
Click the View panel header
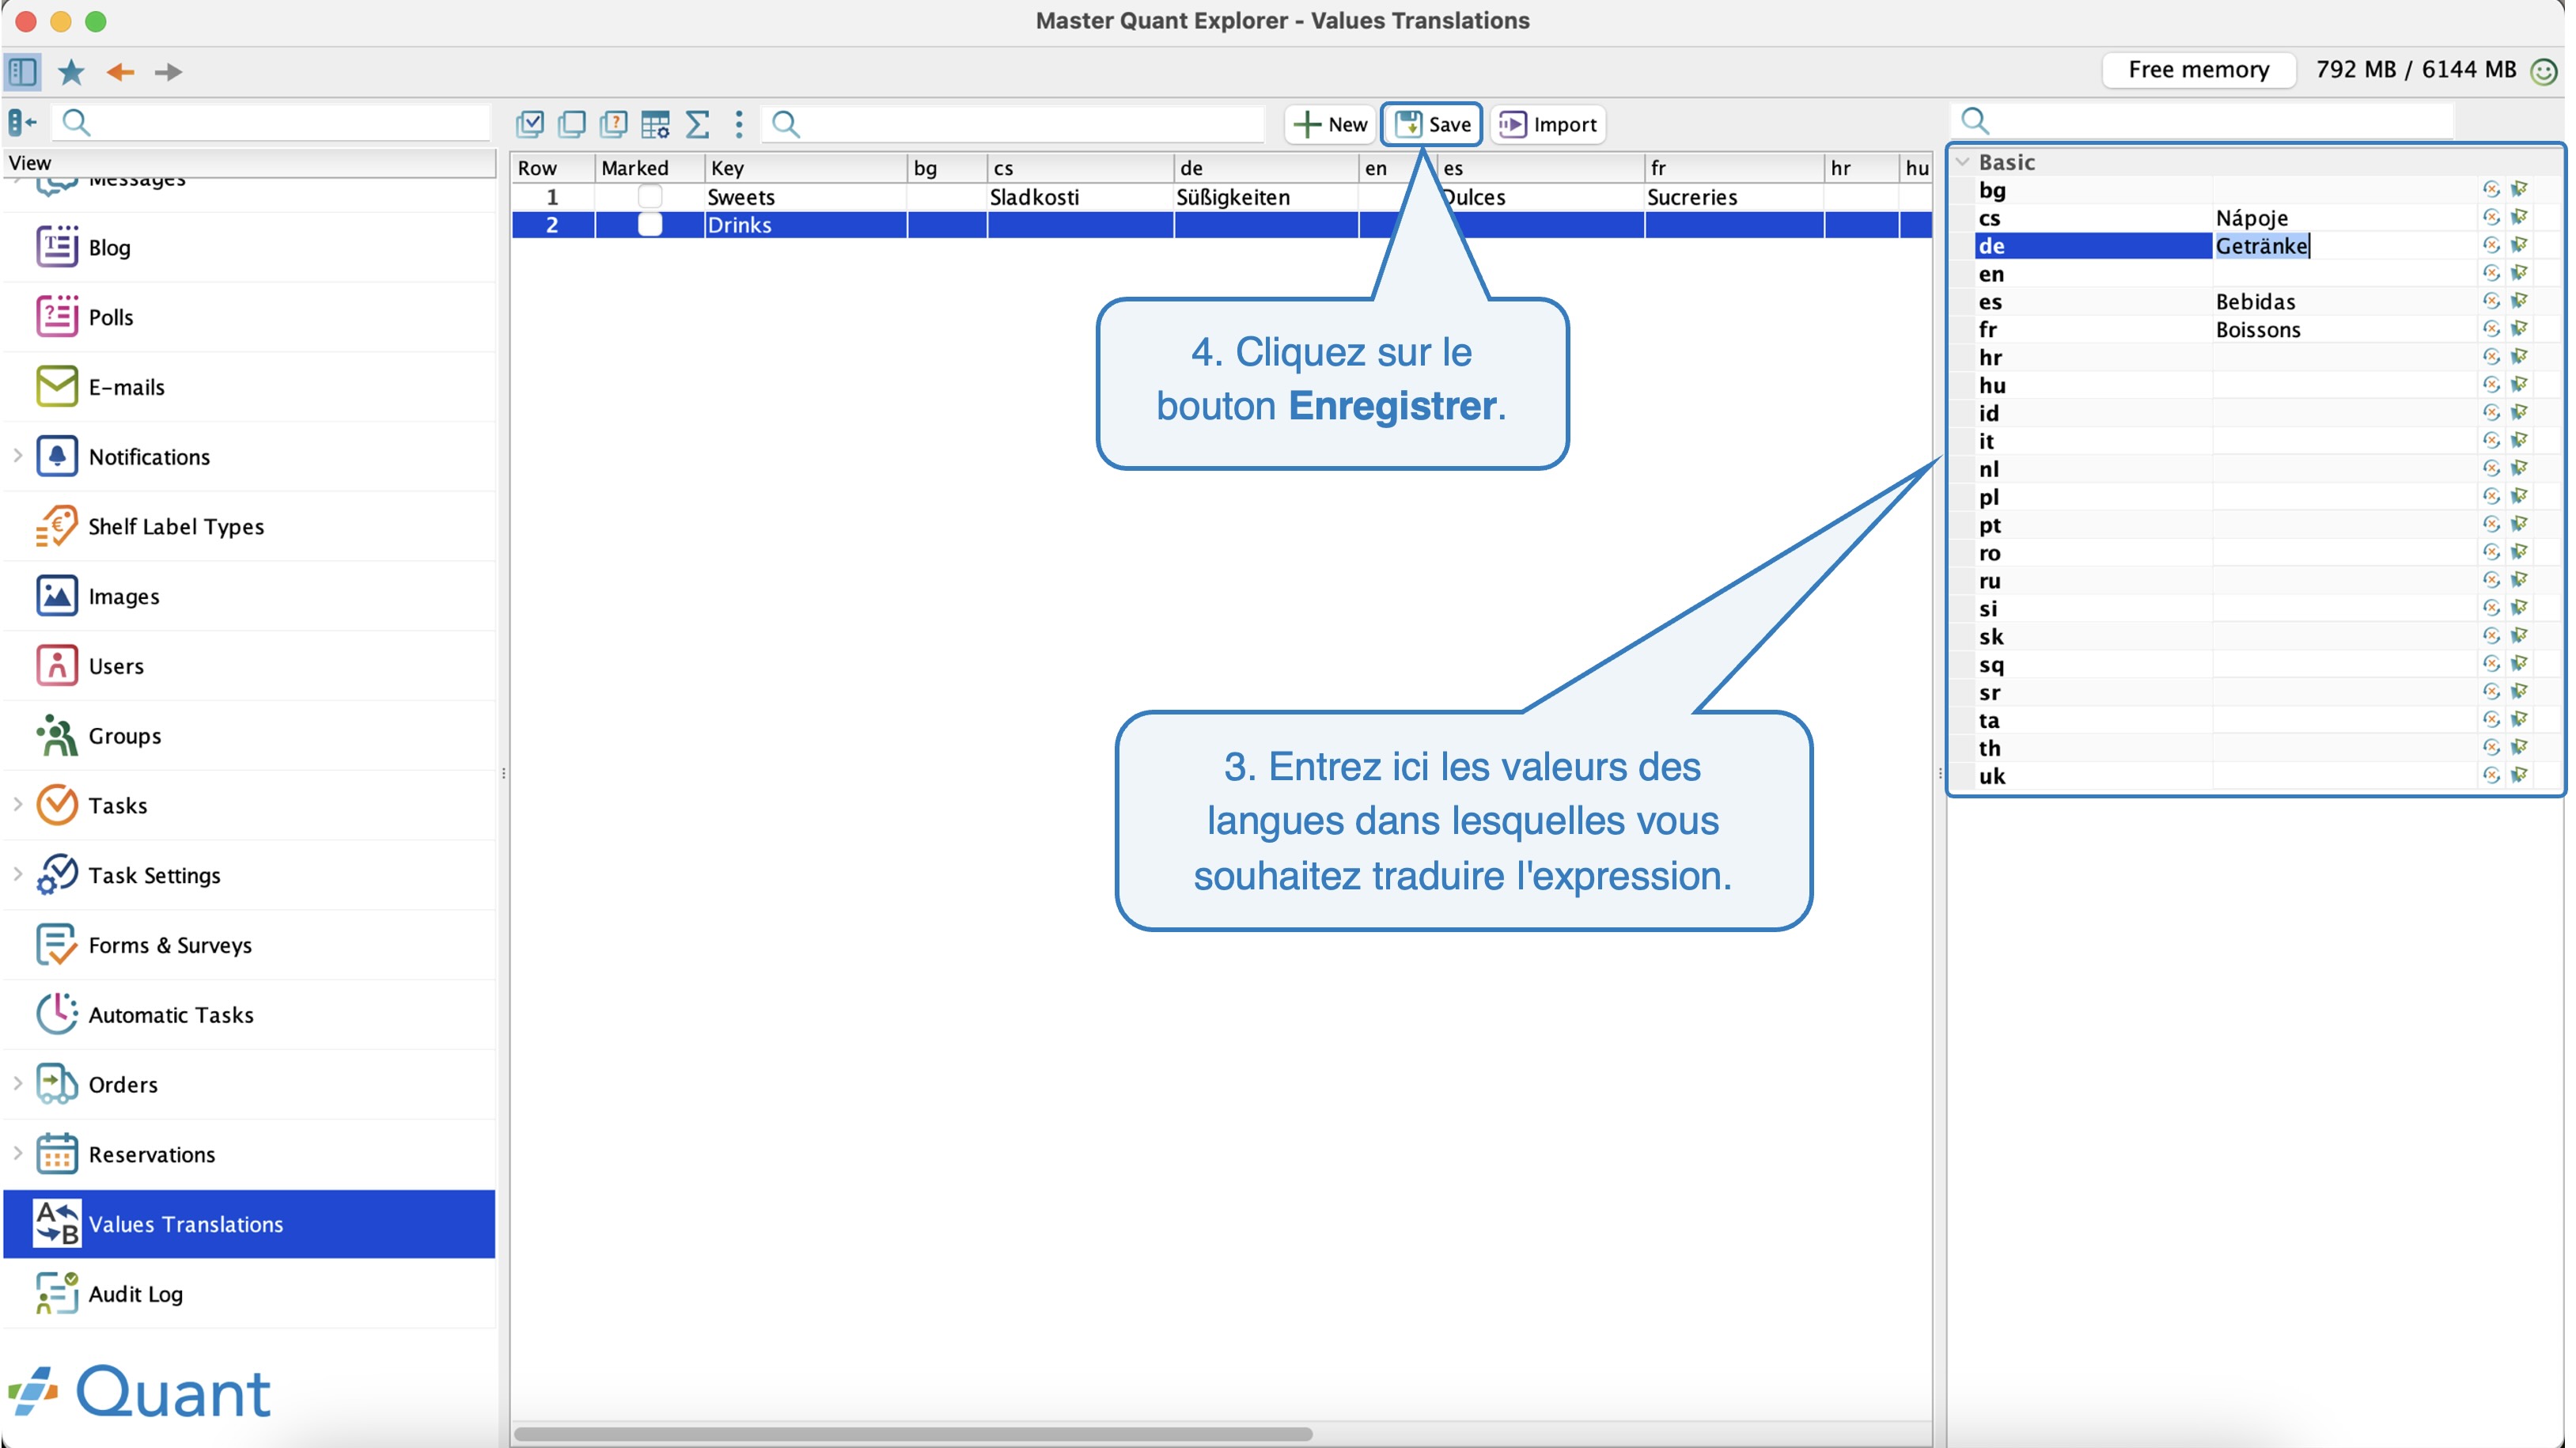click(x=250, y=162)
